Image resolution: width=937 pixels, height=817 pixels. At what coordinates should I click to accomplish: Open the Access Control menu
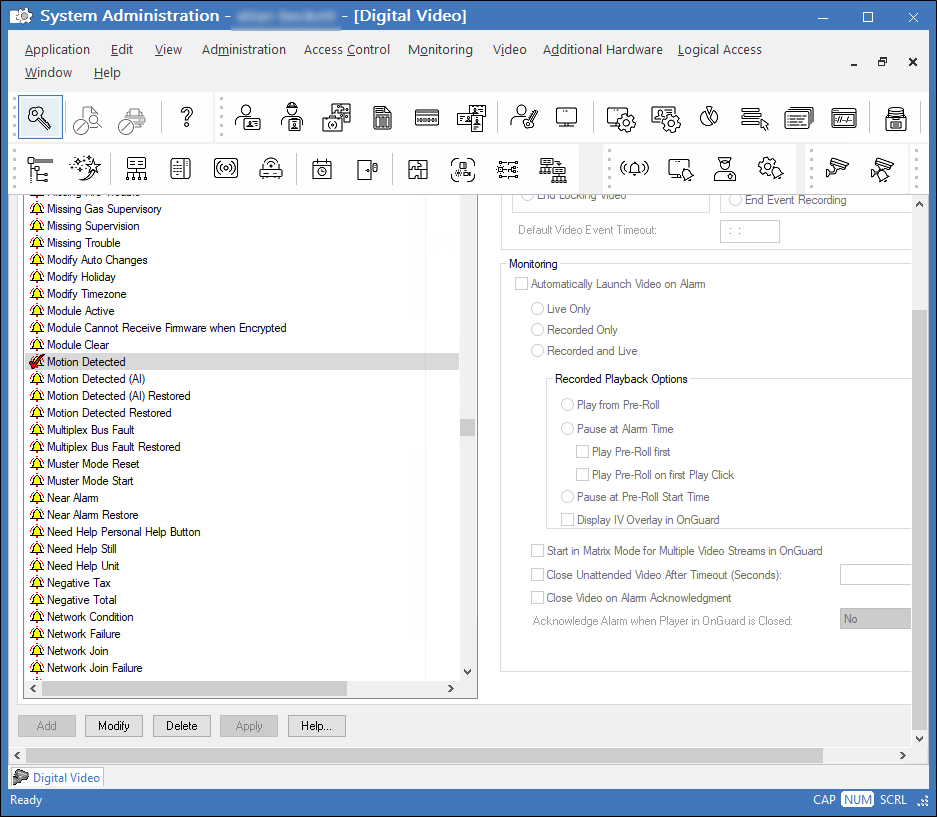(347, 50)
